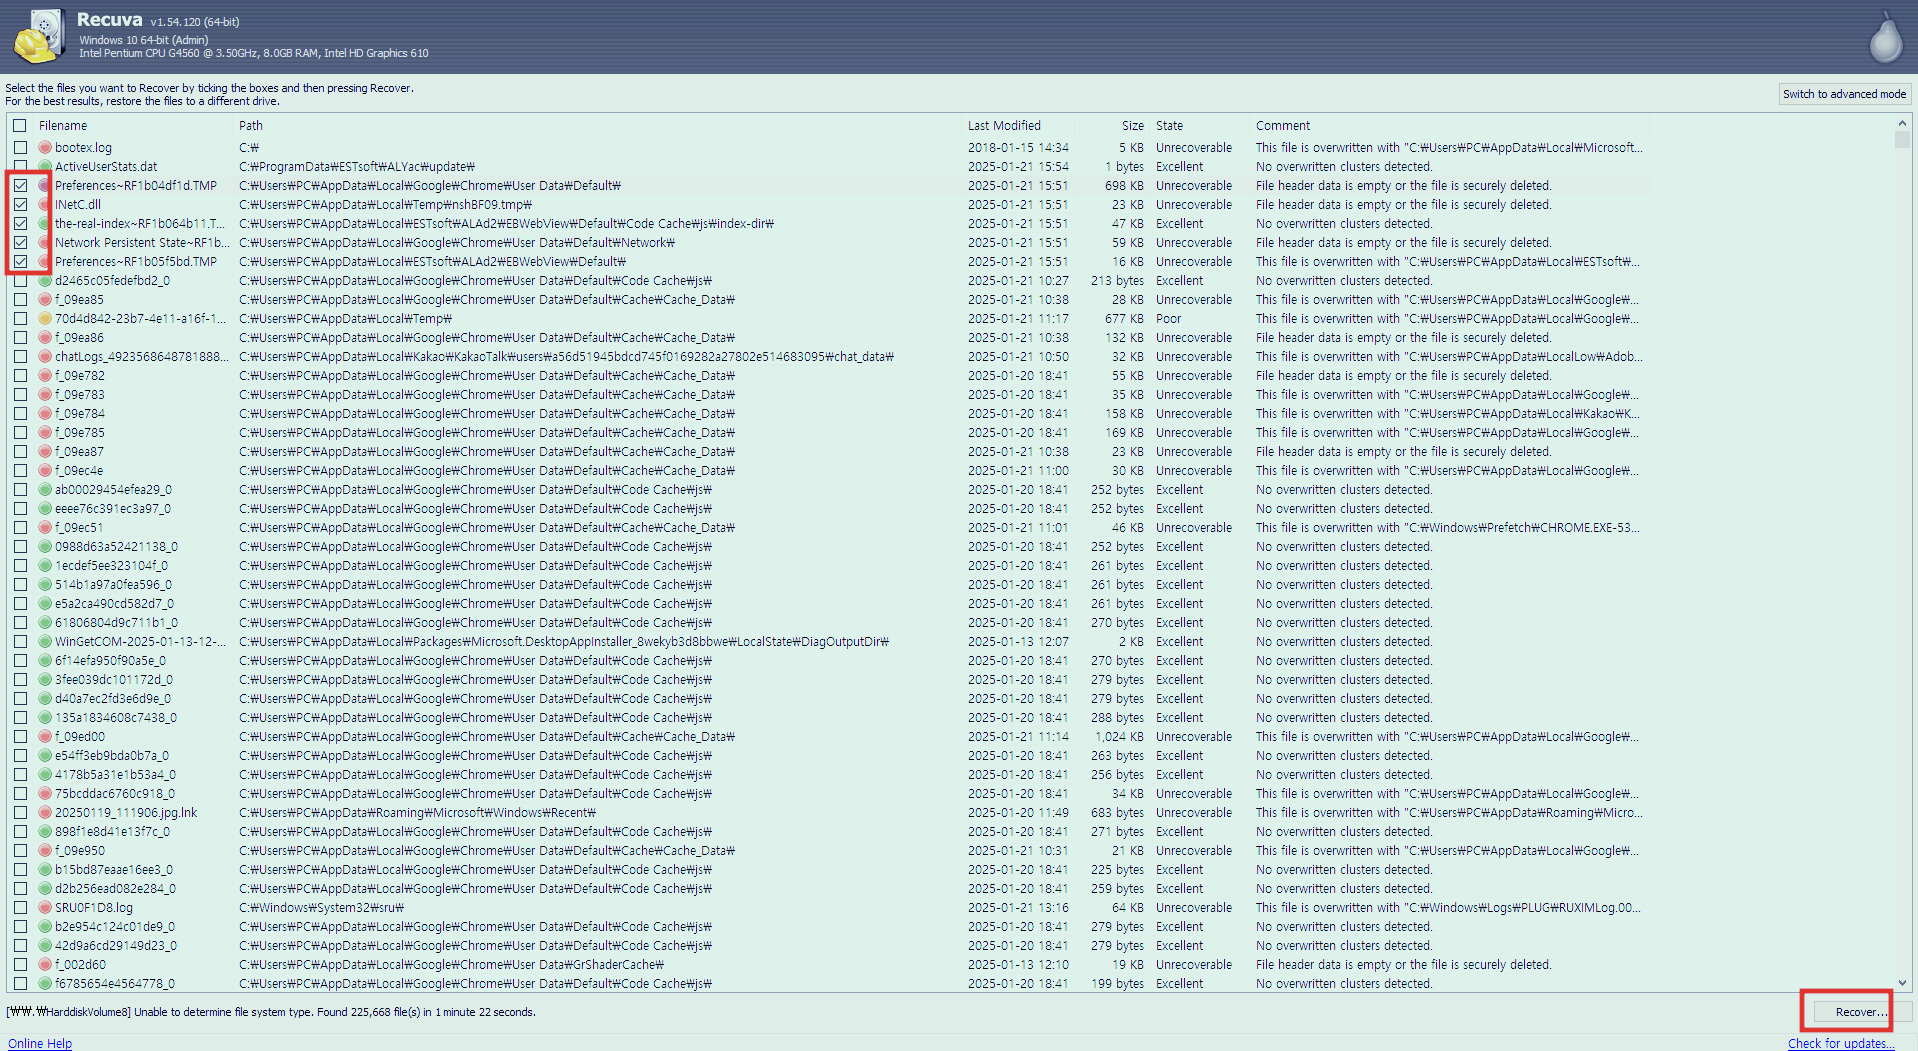Sort by the Comment column header
The width and height of the screenshot is (1918, 1051).
(x=1283, y=126)
